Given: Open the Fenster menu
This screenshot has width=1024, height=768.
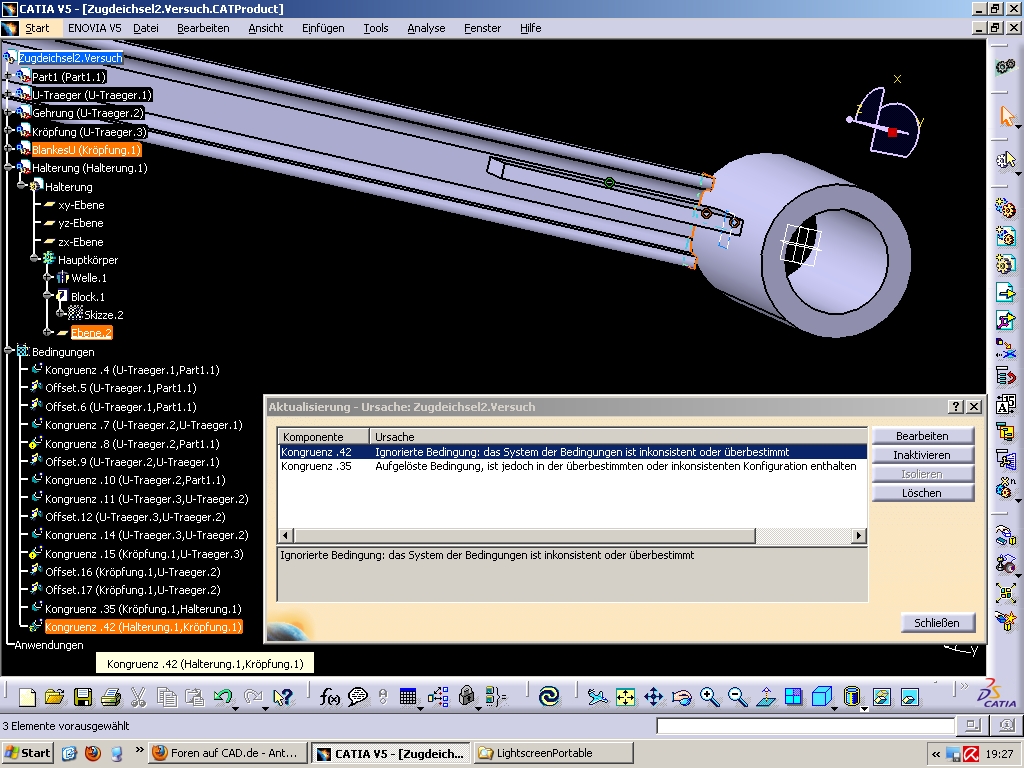Looking at the screenshot, I should [483, 28].
